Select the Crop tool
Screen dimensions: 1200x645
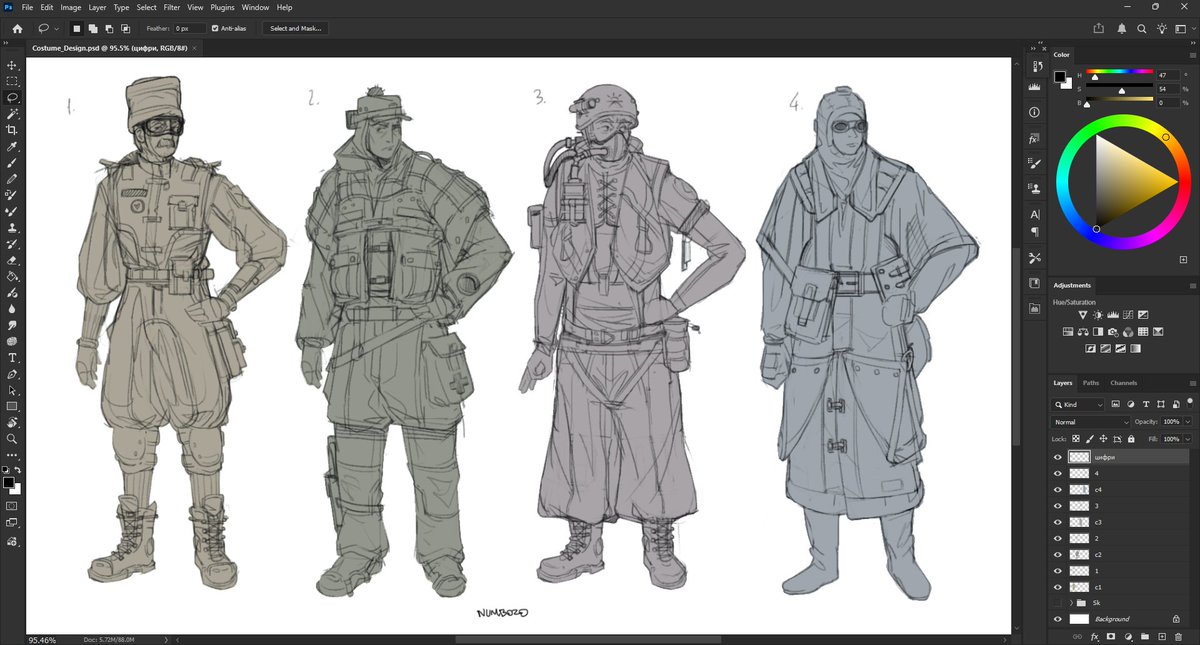point(12,130)
